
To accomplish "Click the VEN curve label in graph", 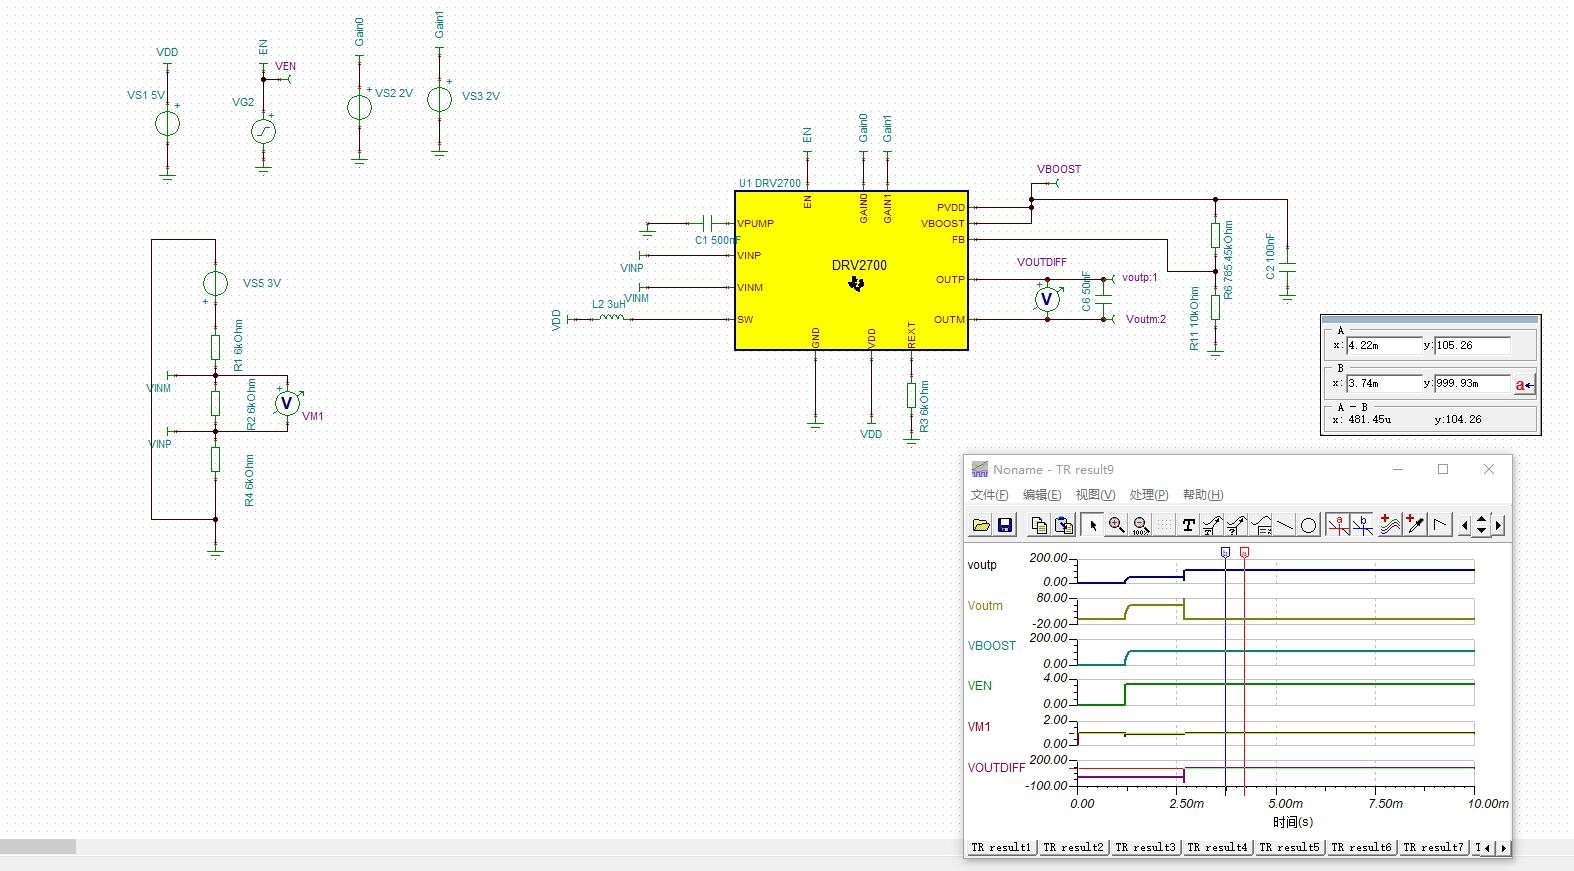I will tap(980, 686).
